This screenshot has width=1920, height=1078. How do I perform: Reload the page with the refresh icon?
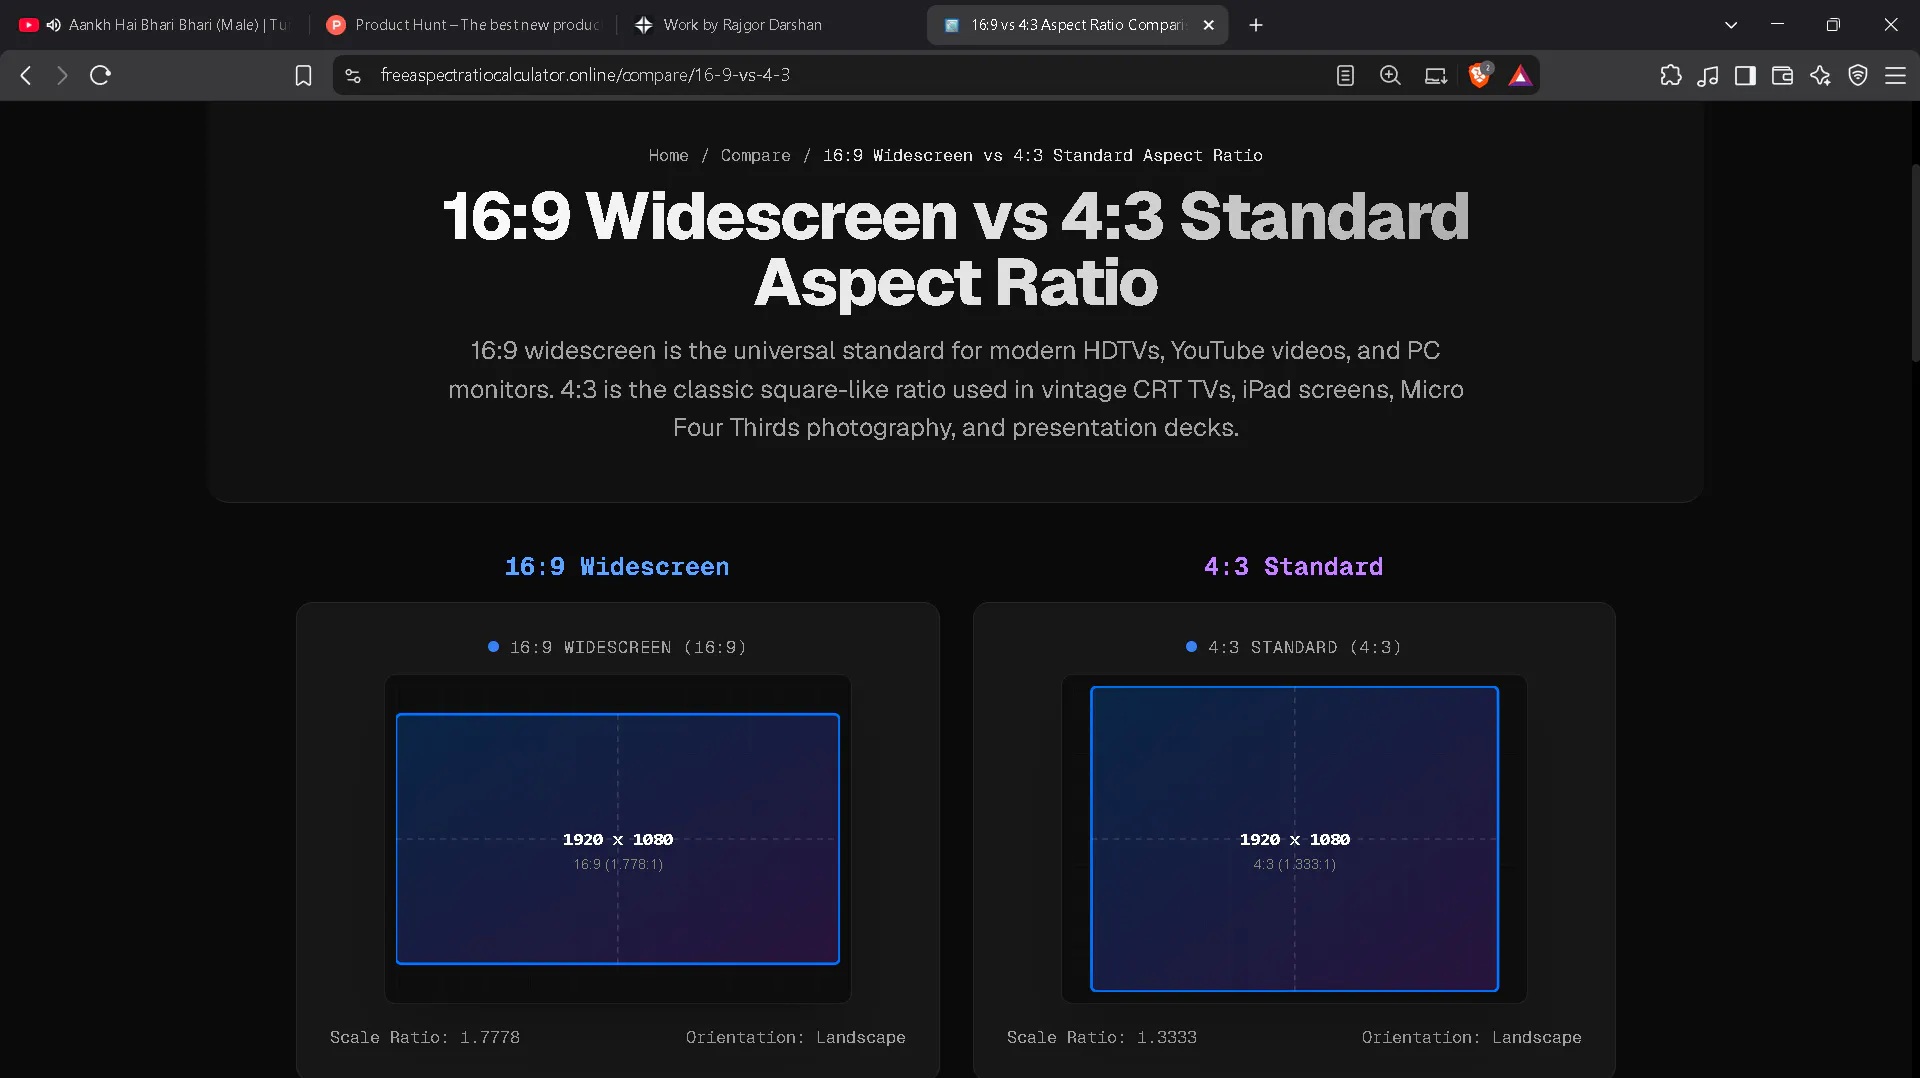[x=100, y=75]
